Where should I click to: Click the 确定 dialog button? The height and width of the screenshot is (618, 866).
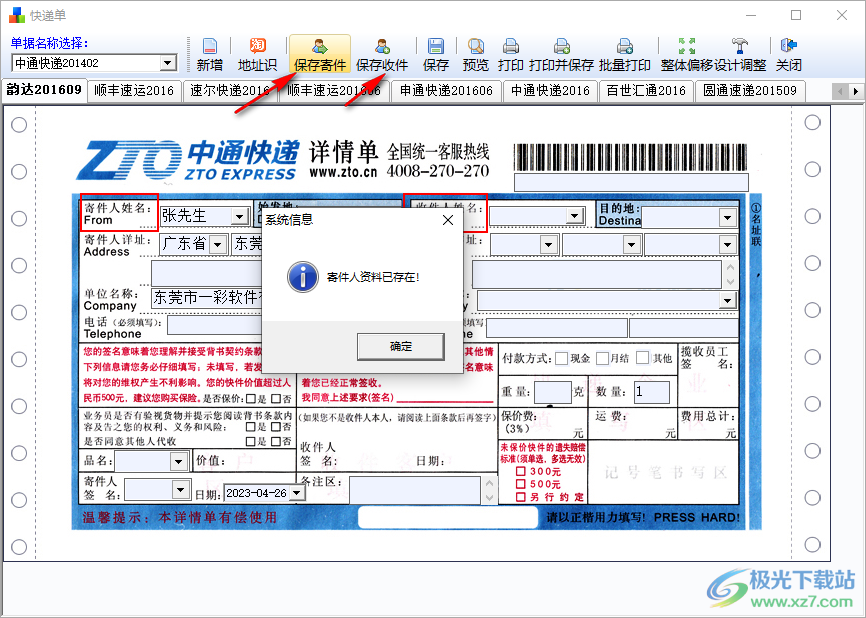tap(400, 346)
